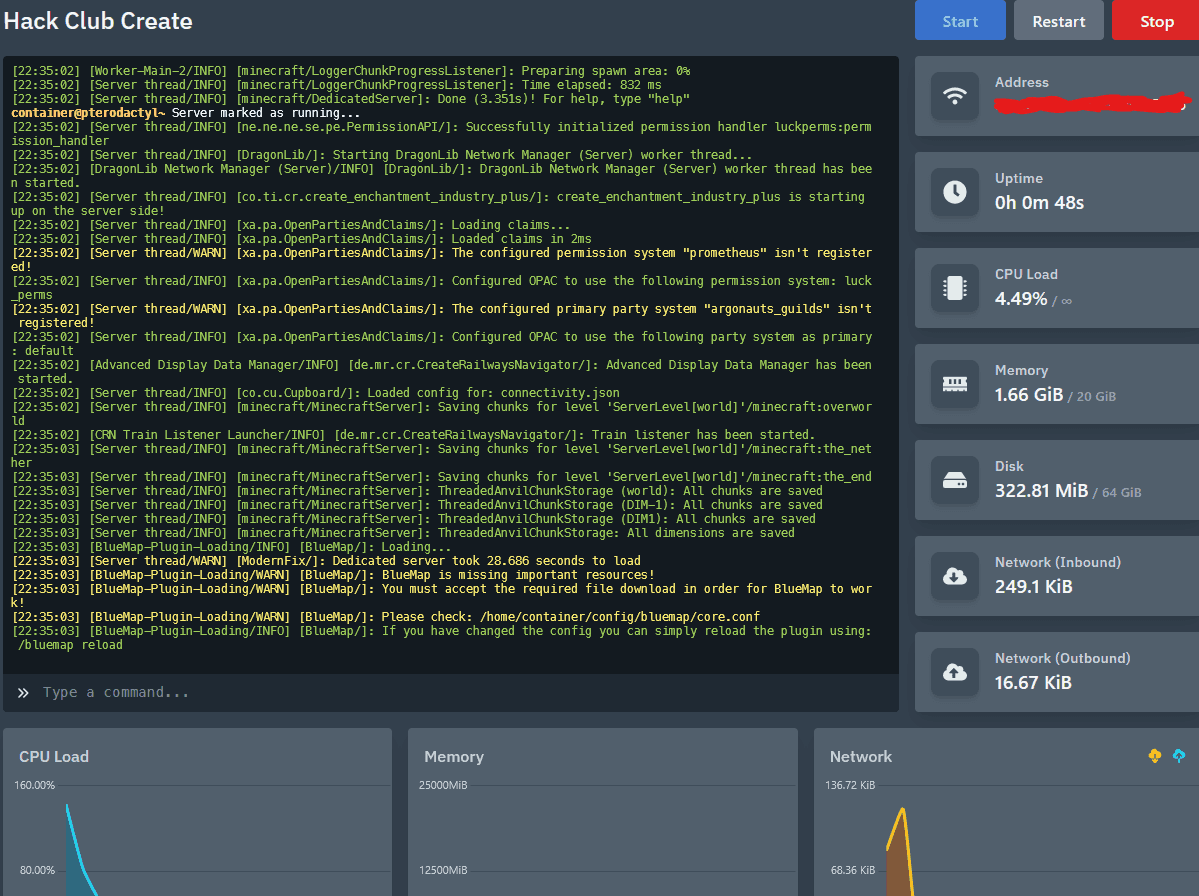
Task: Click the 136.72 KiB label in Network graph
Action: (x=850, y=785)
